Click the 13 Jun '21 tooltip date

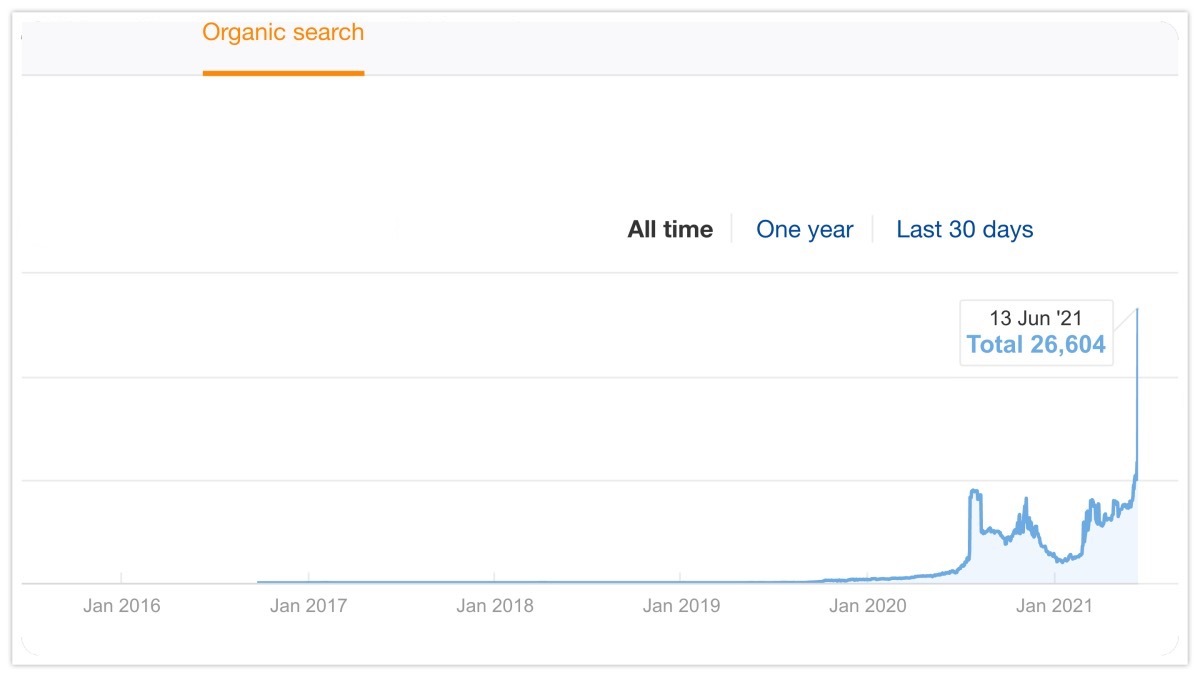click(1035, 319)
